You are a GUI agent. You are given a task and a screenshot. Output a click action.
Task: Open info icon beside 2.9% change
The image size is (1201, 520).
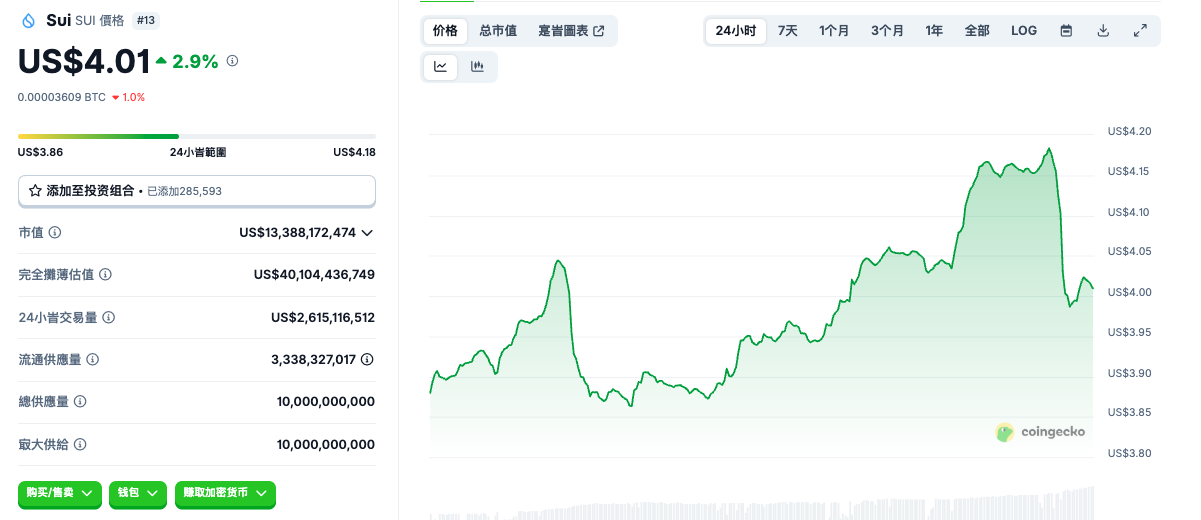232,61
